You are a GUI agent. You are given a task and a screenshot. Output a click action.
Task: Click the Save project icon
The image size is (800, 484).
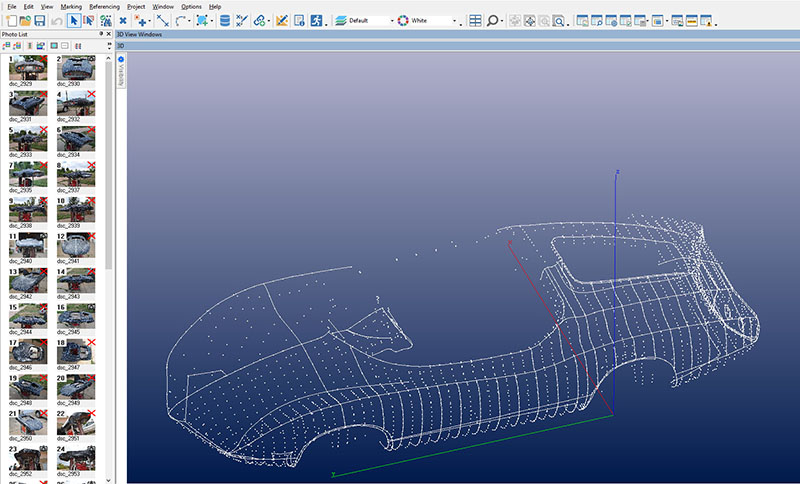[41, 20]
